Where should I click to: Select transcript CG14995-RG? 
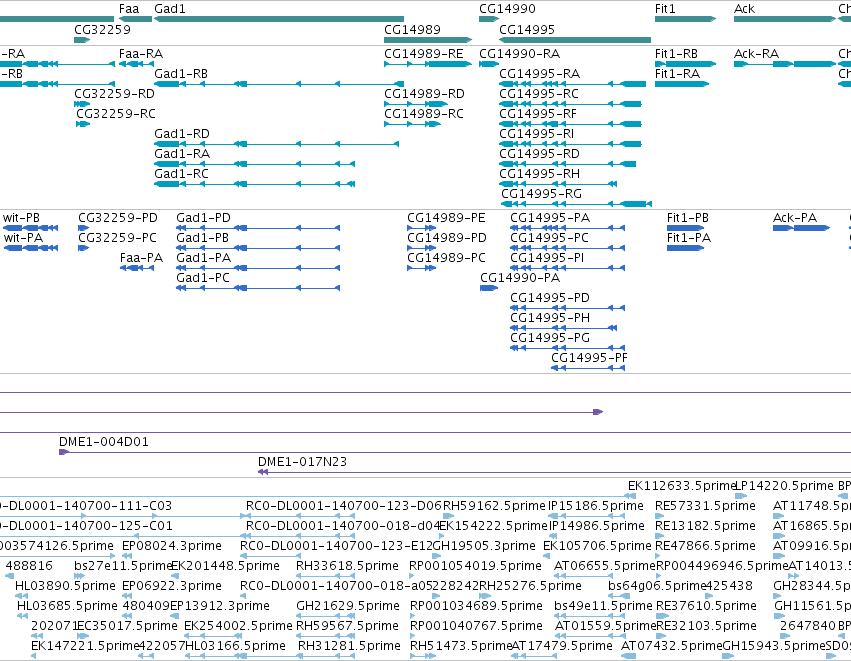click(x=576, y=204)
